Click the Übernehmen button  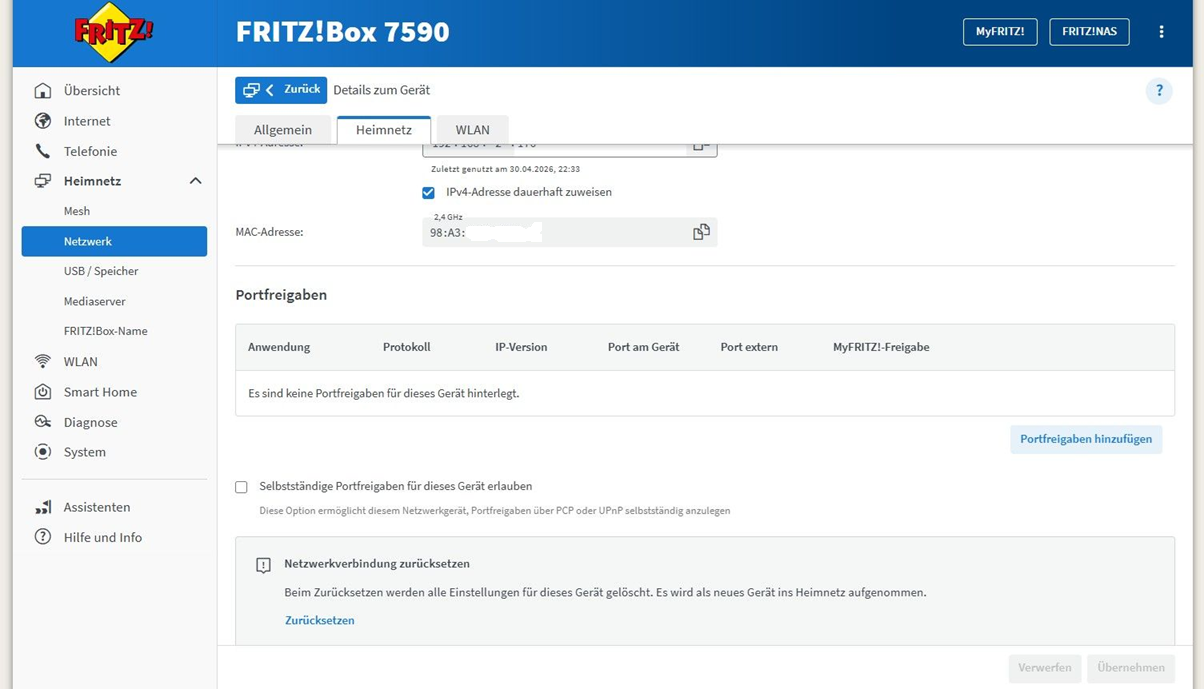[1130, 667]
